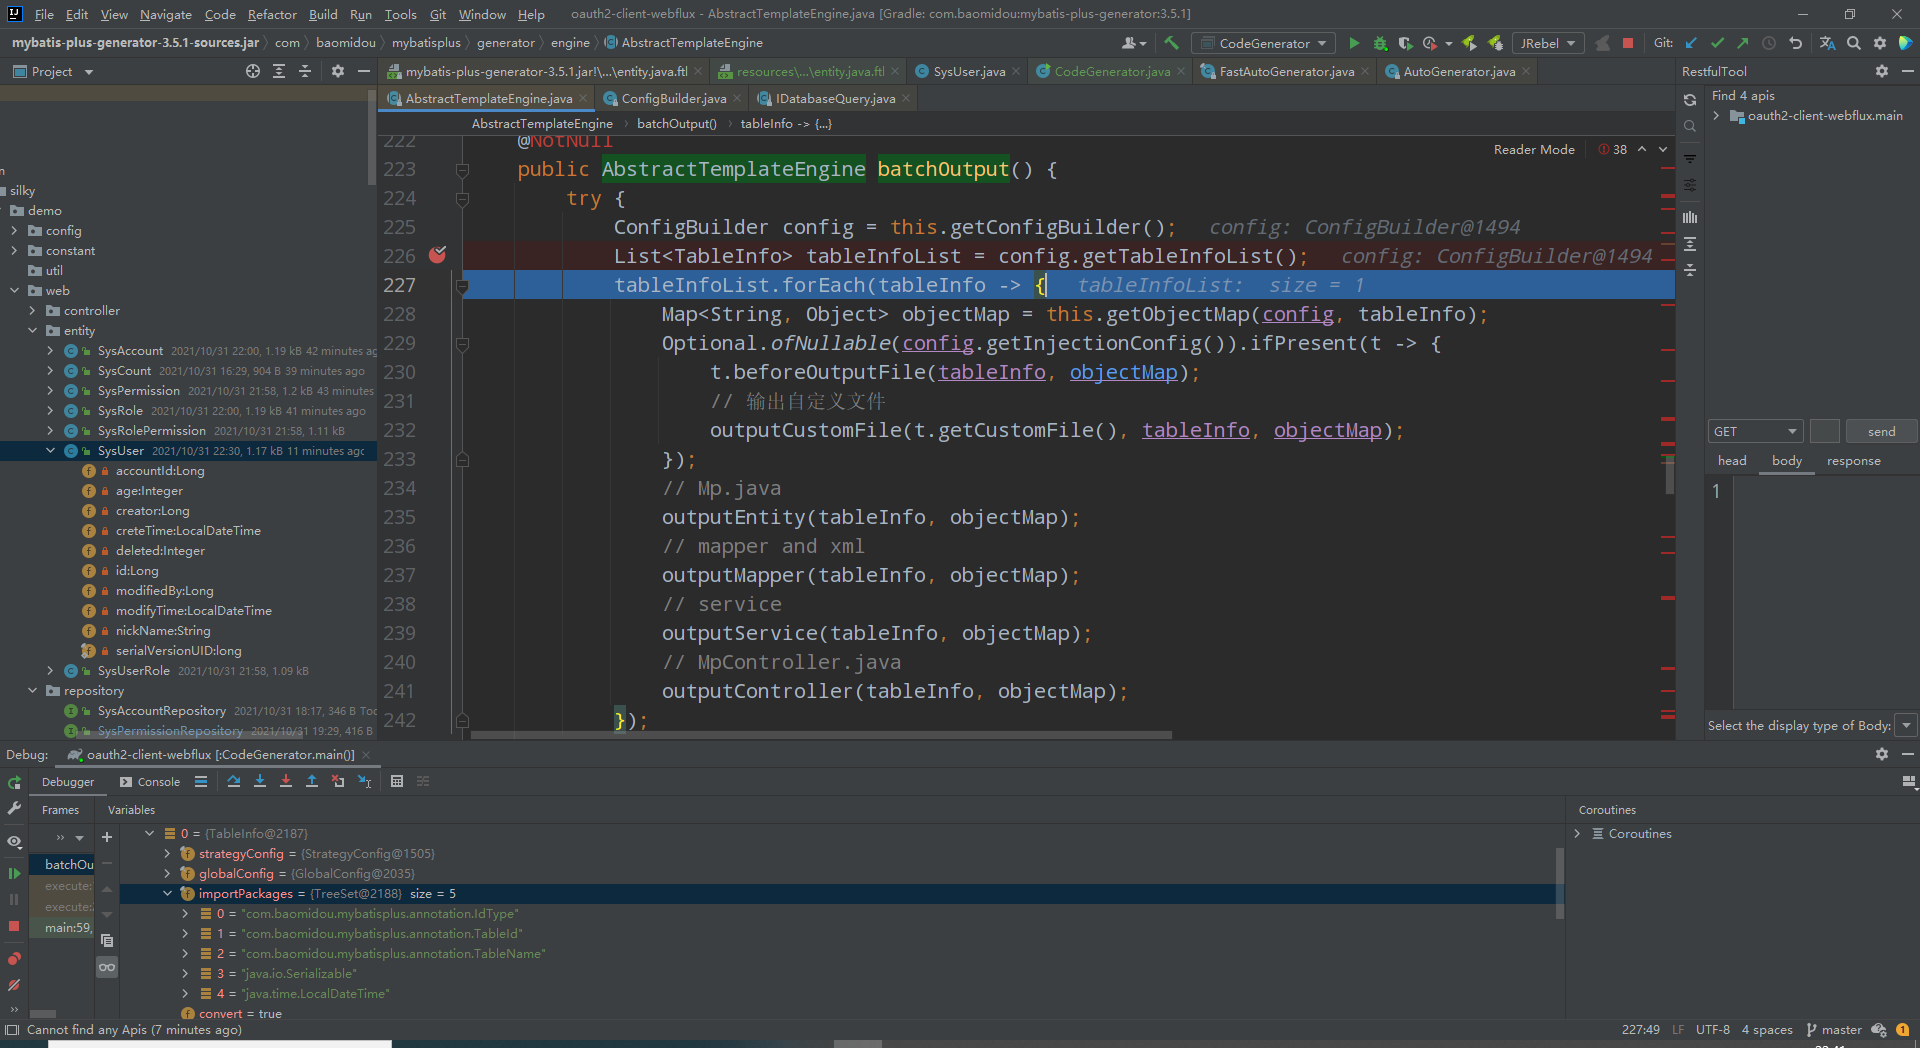Click the 4 spaces indent status entry

point(1767,1030)
